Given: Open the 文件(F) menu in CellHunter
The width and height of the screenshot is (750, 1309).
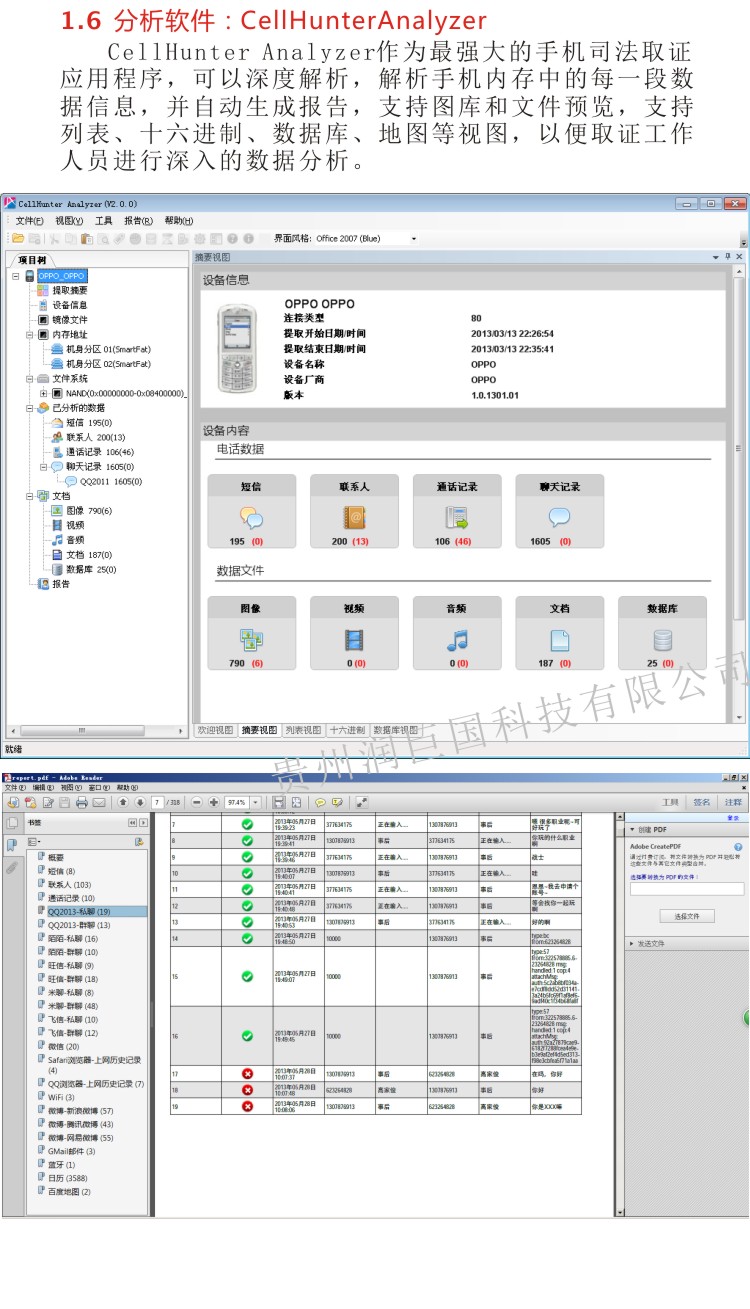Looking at the screenshot, I should point(29,221).
